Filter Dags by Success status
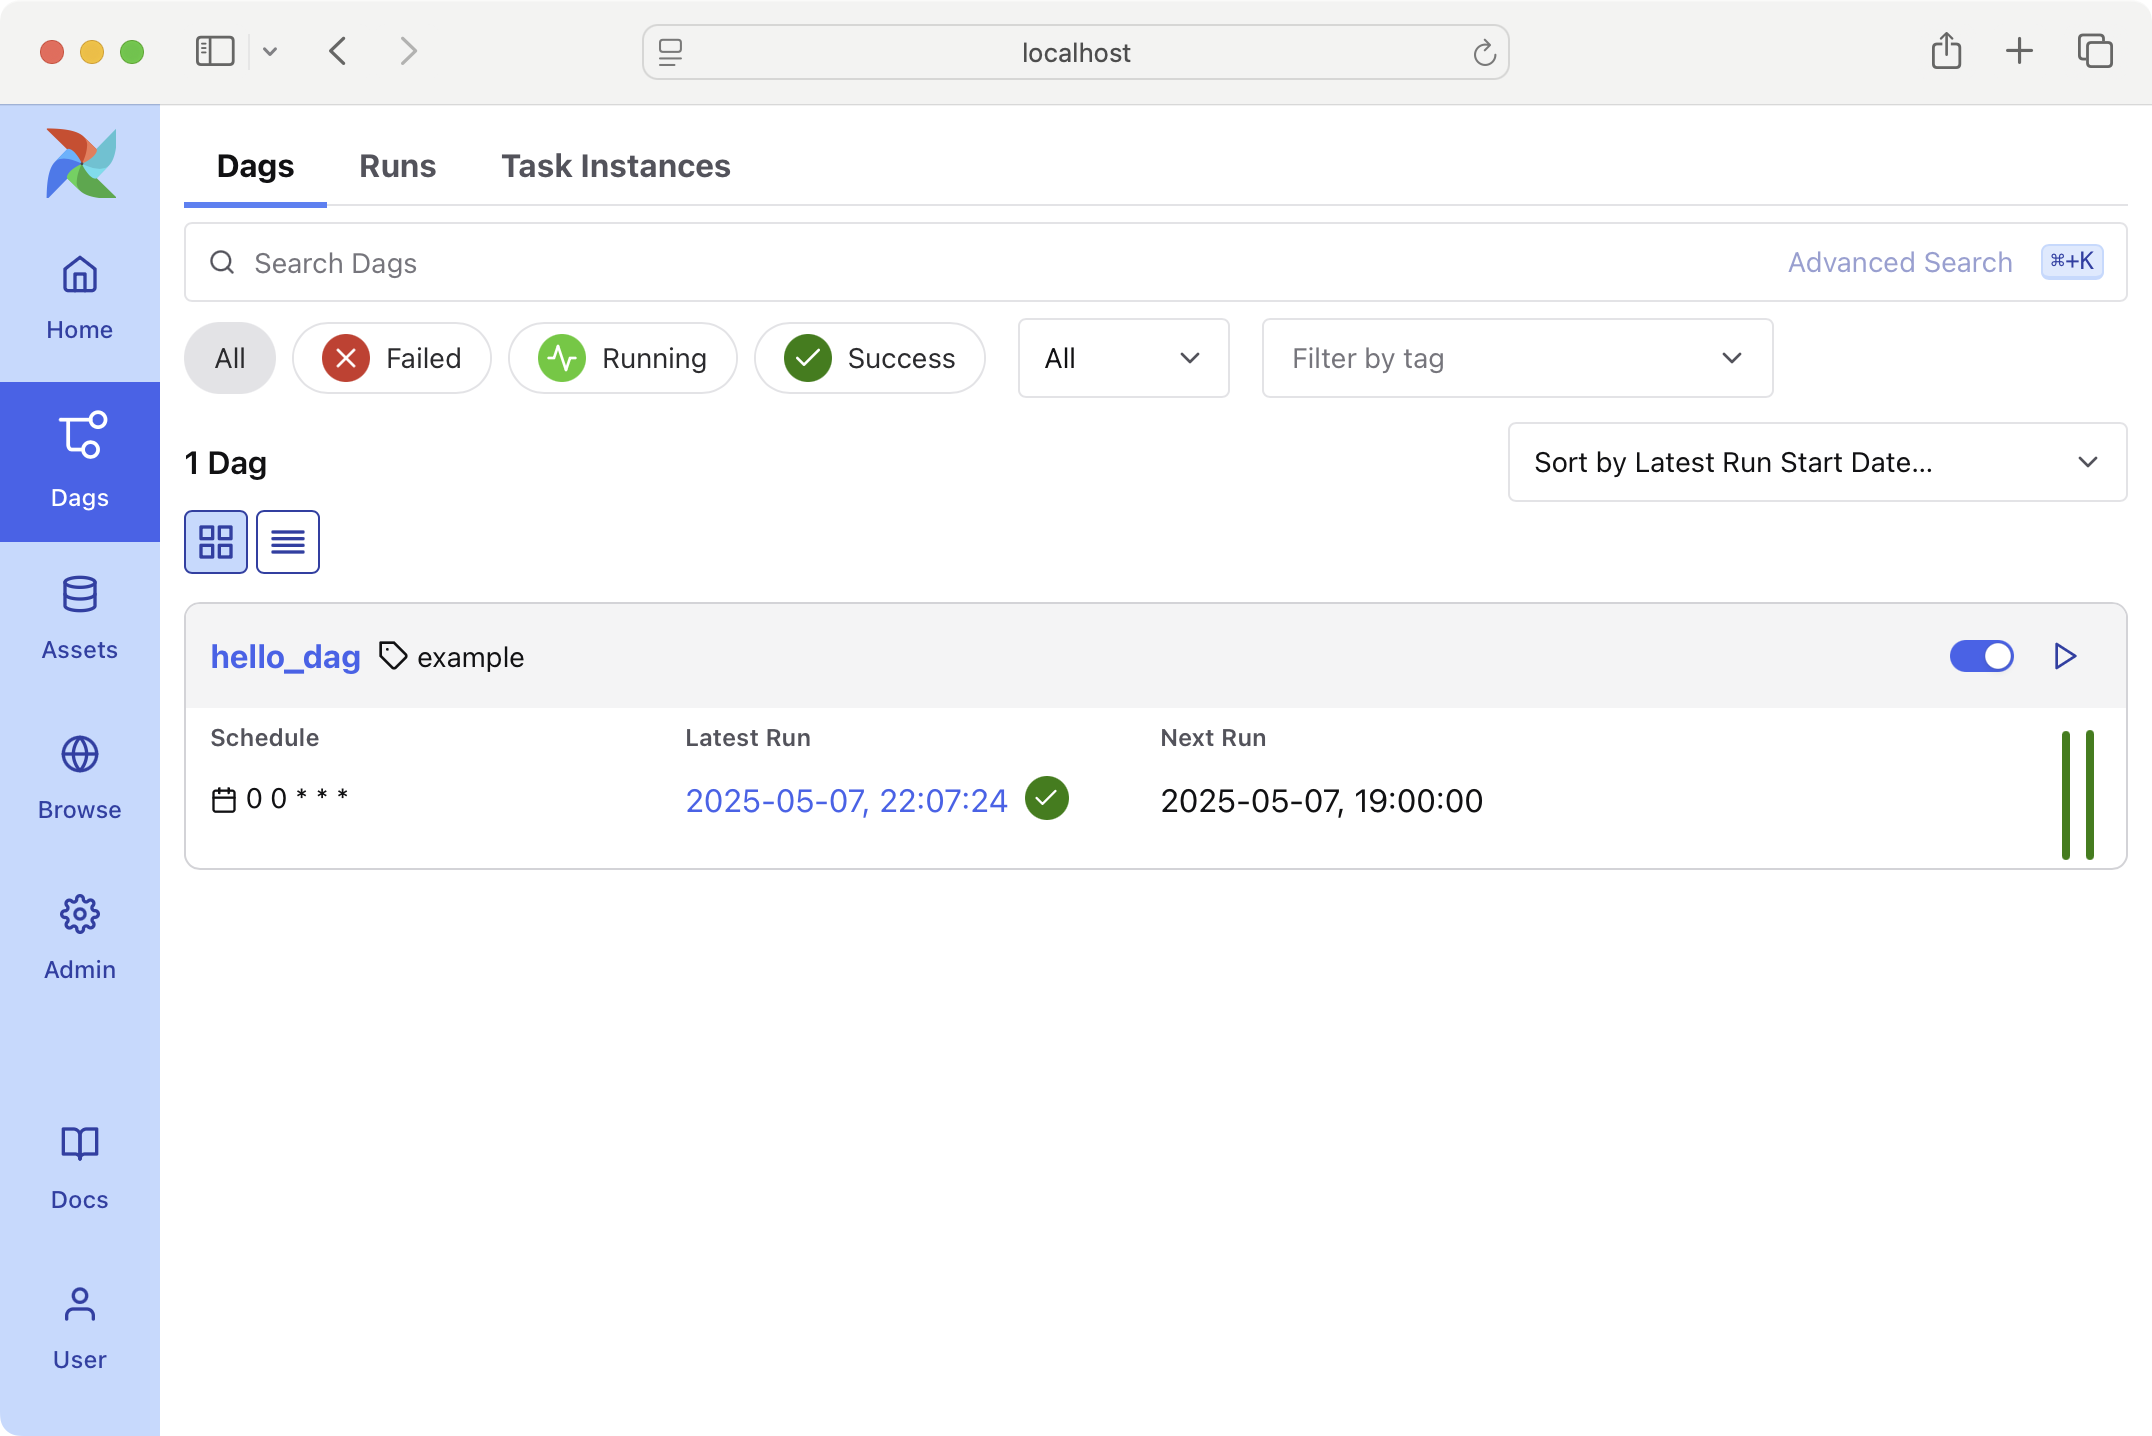 870,358
